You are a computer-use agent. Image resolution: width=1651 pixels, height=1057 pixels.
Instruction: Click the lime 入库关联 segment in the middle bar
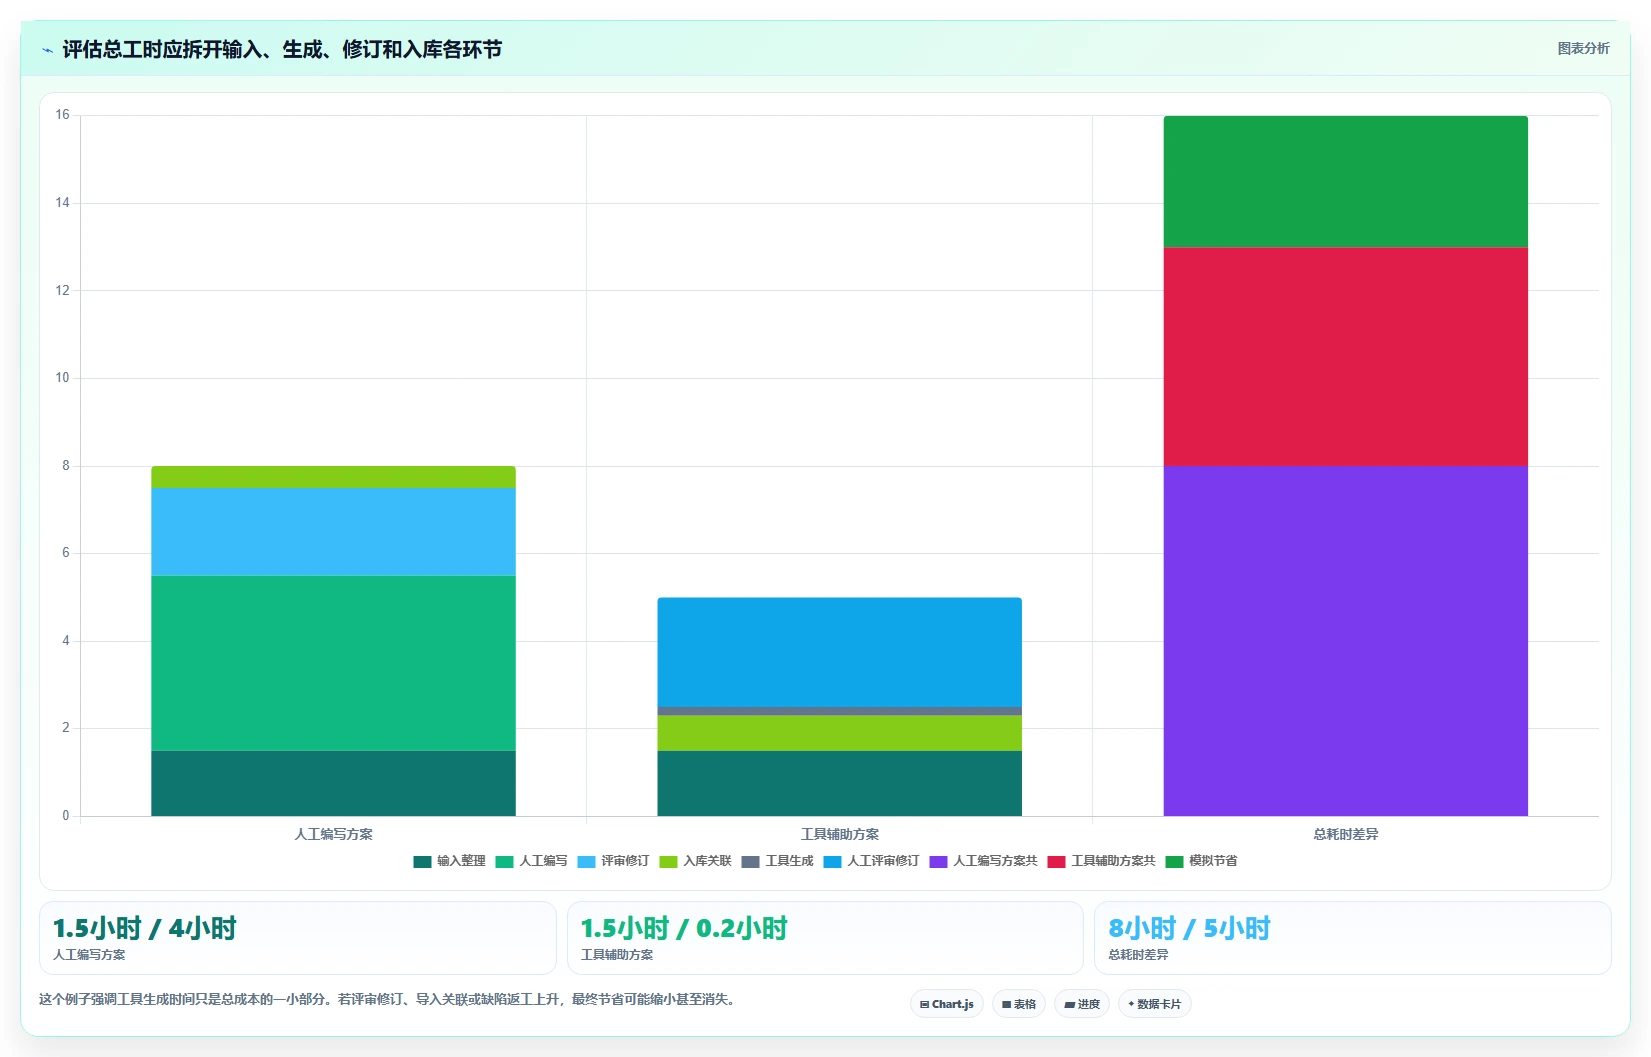[x=839, y=733]
